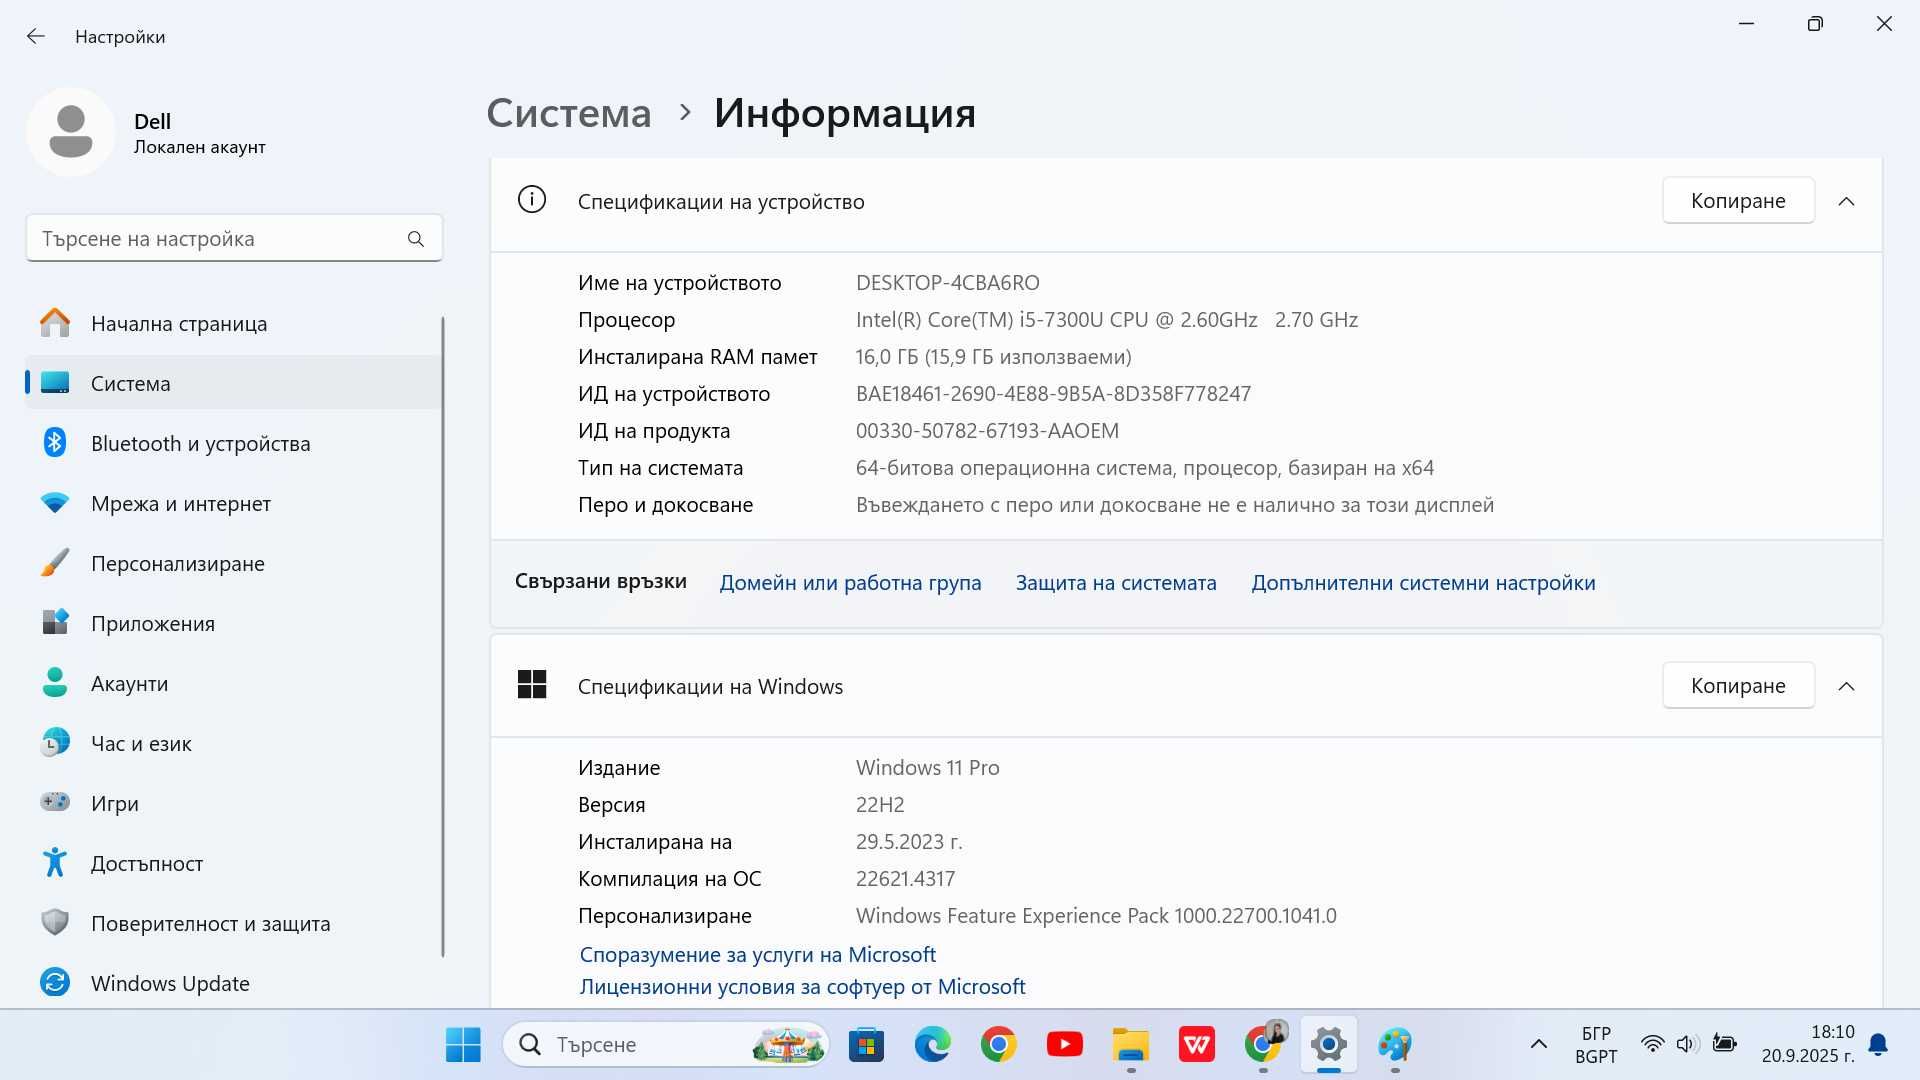The height and width of the screenshot is (1080, 1920).
Task: Open Лицензионни условия за софтуер link
Action: coord(803,986)
